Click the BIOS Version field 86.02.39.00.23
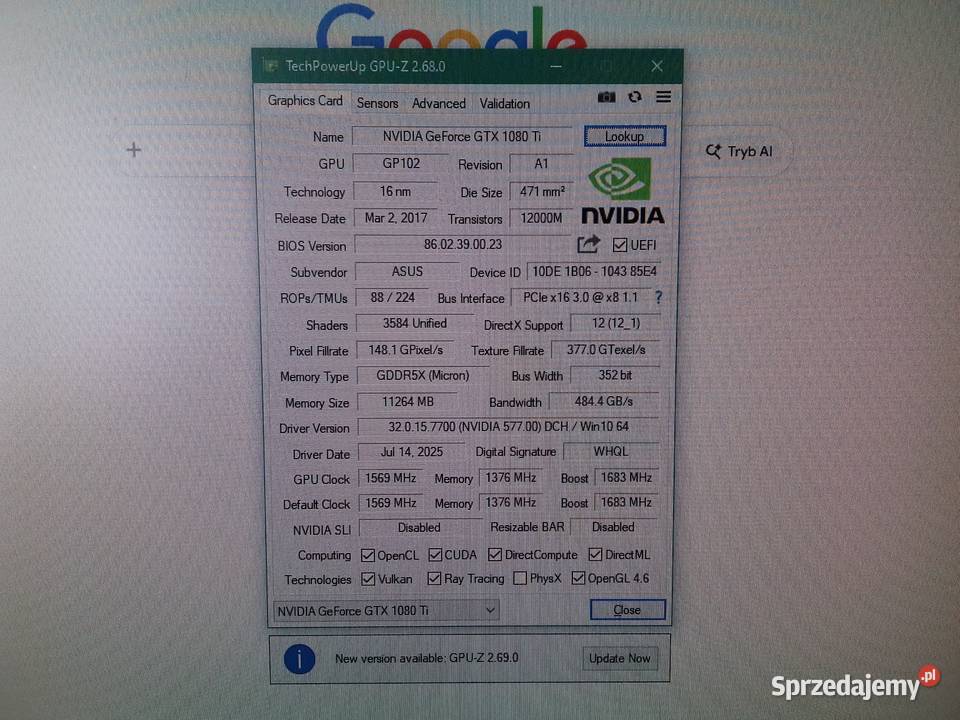The height and width of the screenshot is (720, 960). click(x=463, y=245)
